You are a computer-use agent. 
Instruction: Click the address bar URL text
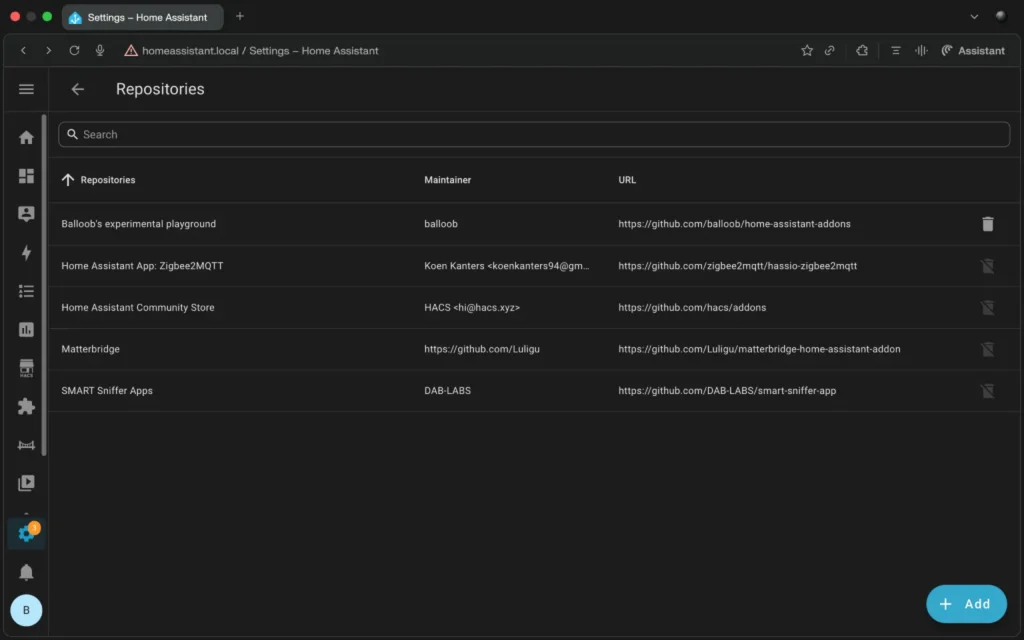click(x=260, y=50)
